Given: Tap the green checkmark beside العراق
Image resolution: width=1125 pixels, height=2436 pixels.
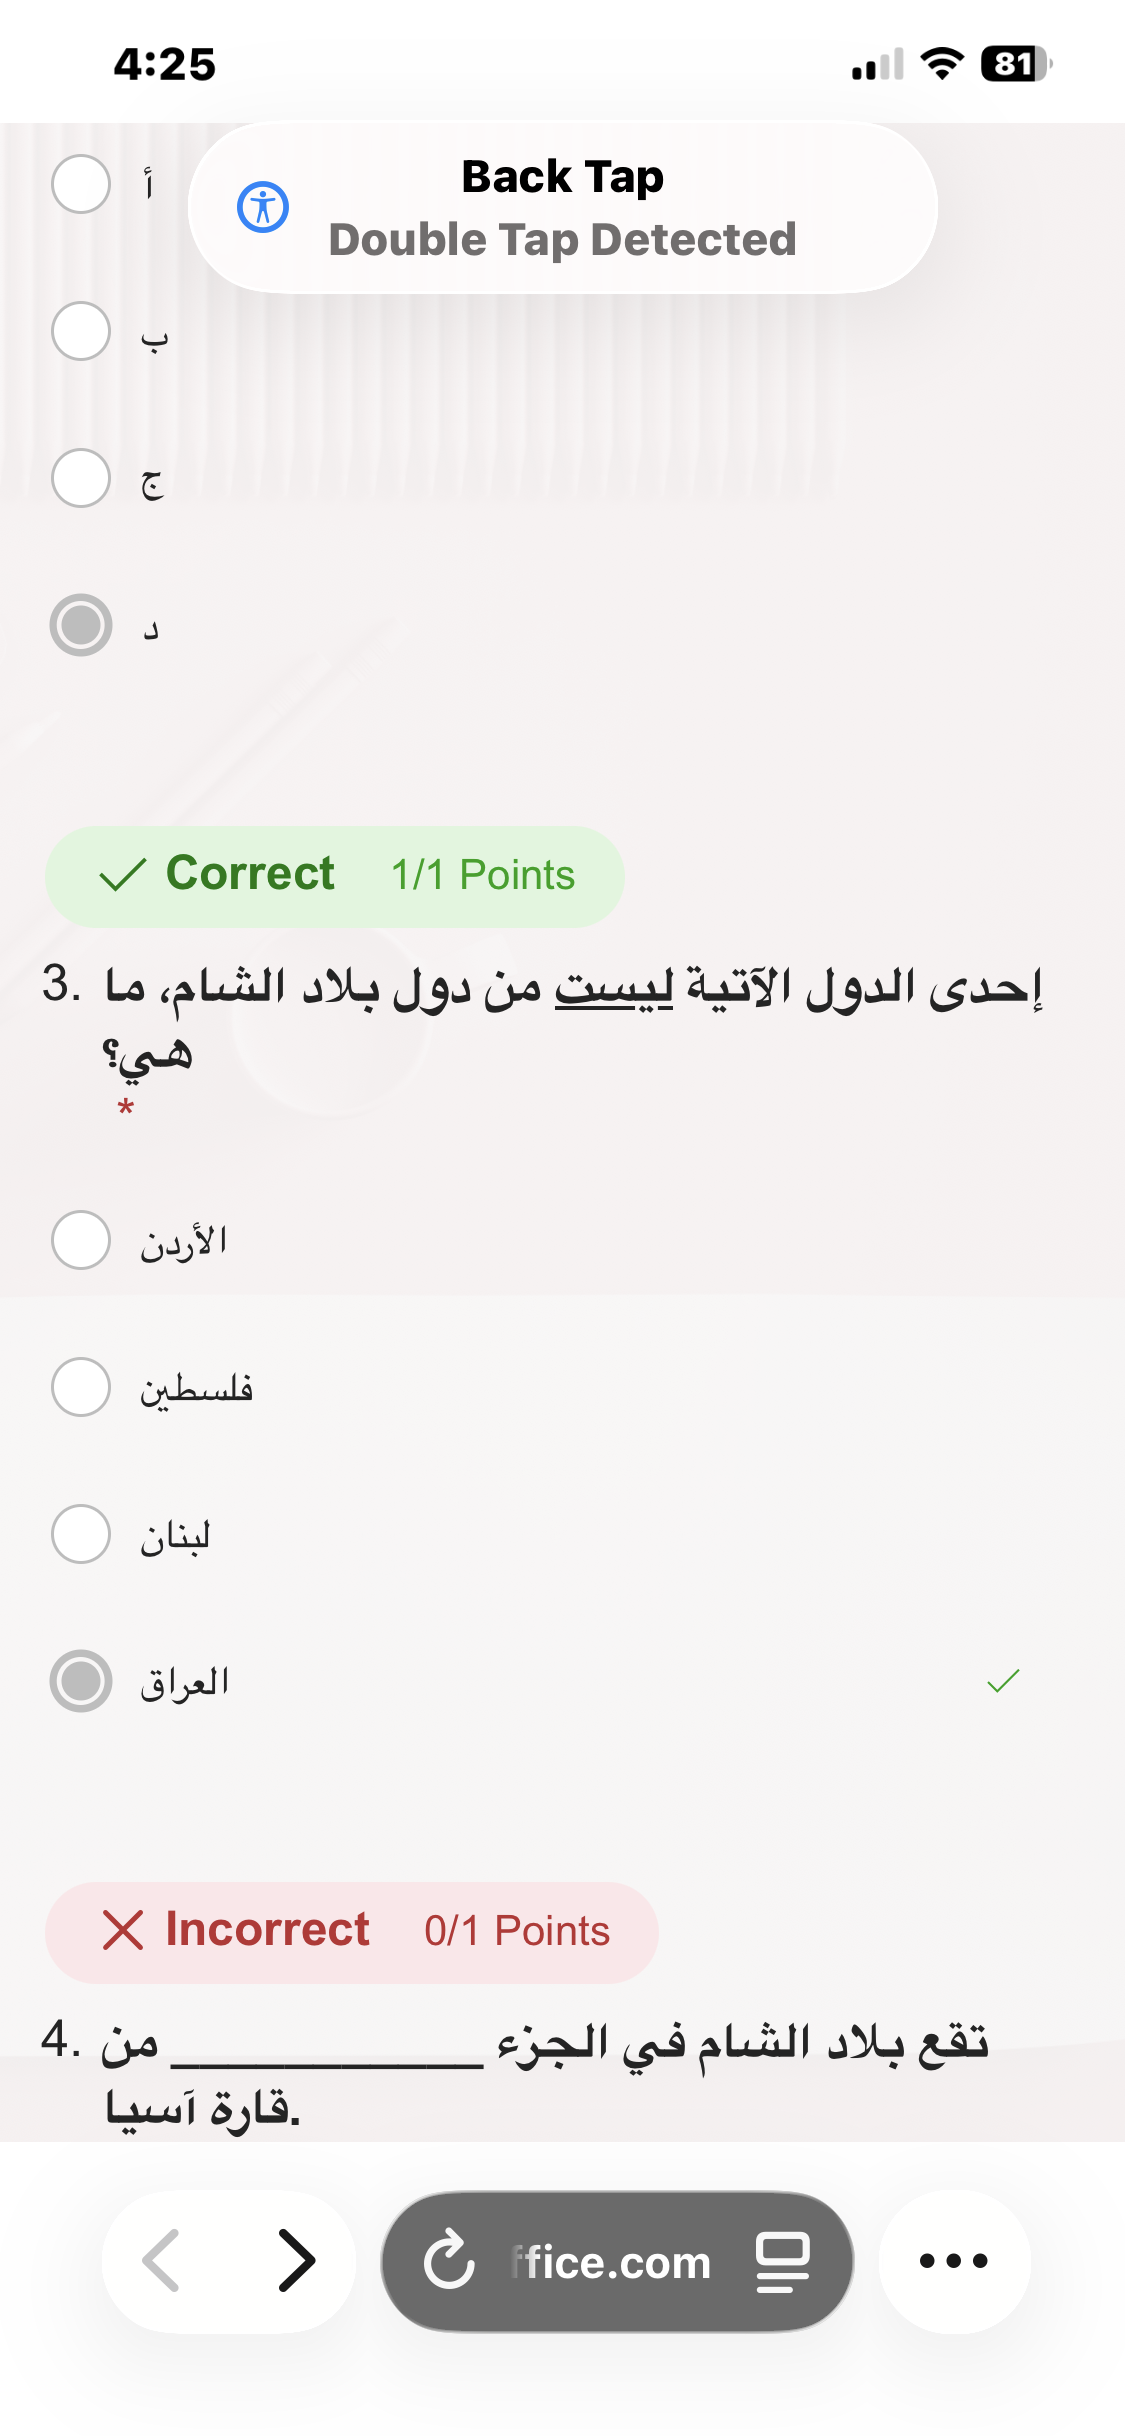Looking at the screenshot, I should 1002,1681.
